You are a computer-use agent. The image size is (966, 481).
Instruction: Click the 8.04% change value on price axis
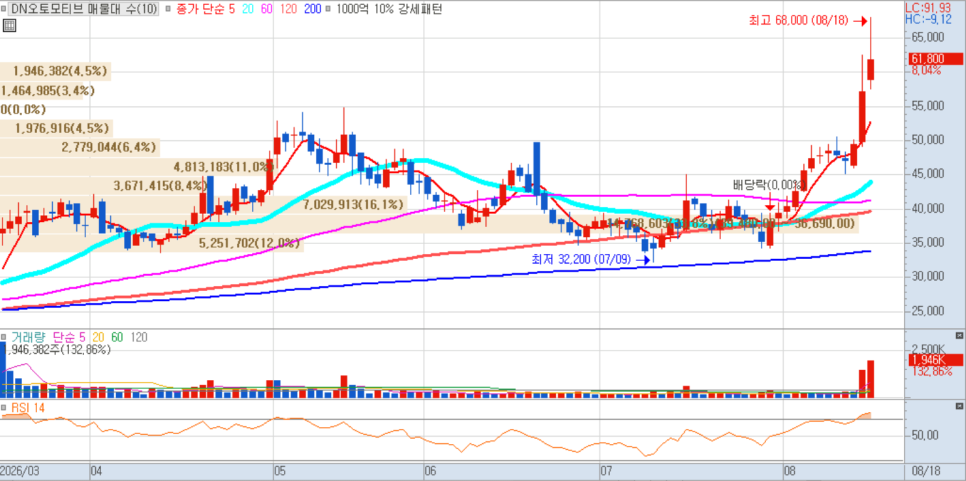pyautogui.click(x=925, y=70)
